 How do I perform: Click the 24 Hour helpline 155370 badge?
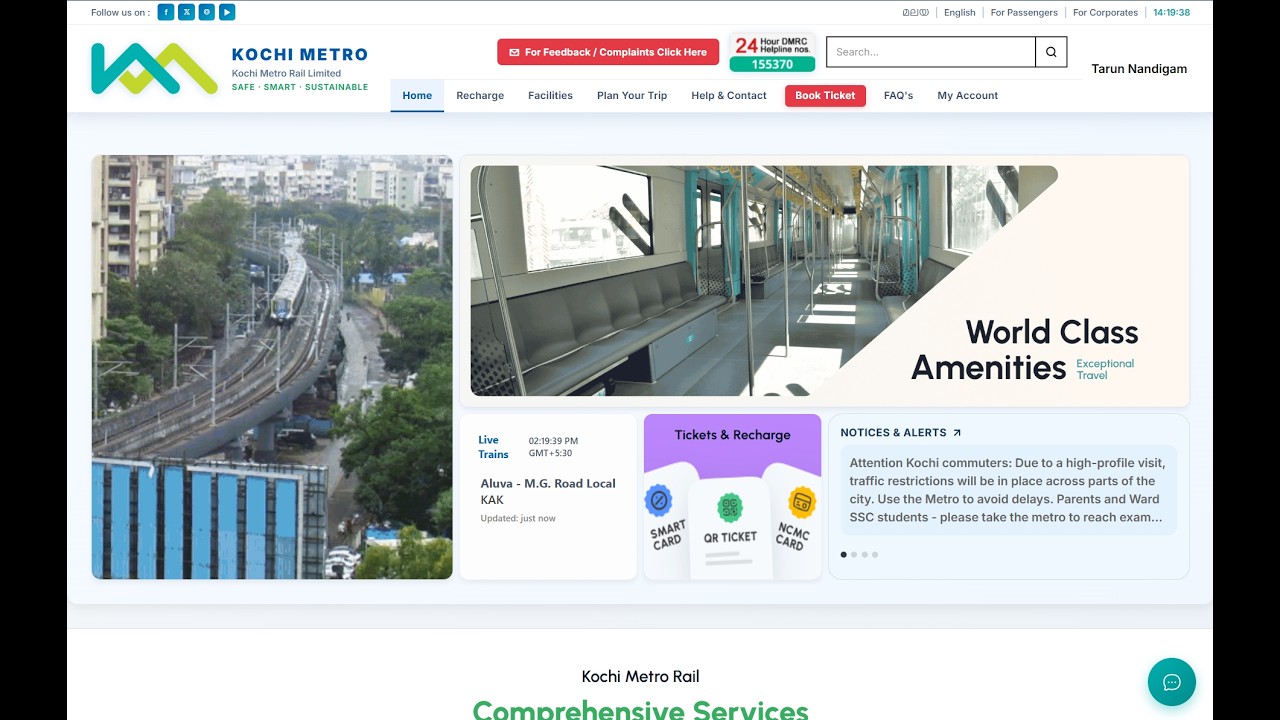[772, 53]
